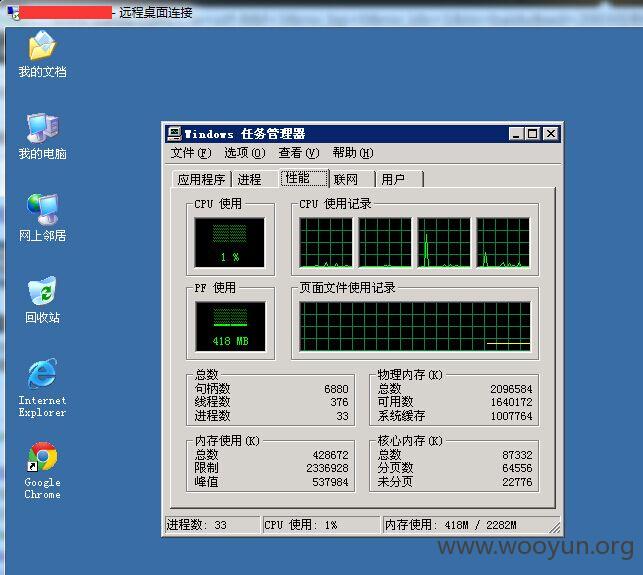Open the 帮助(H) menu
Image resolution: width=643 pixels, height=575 pixels.
353,153
